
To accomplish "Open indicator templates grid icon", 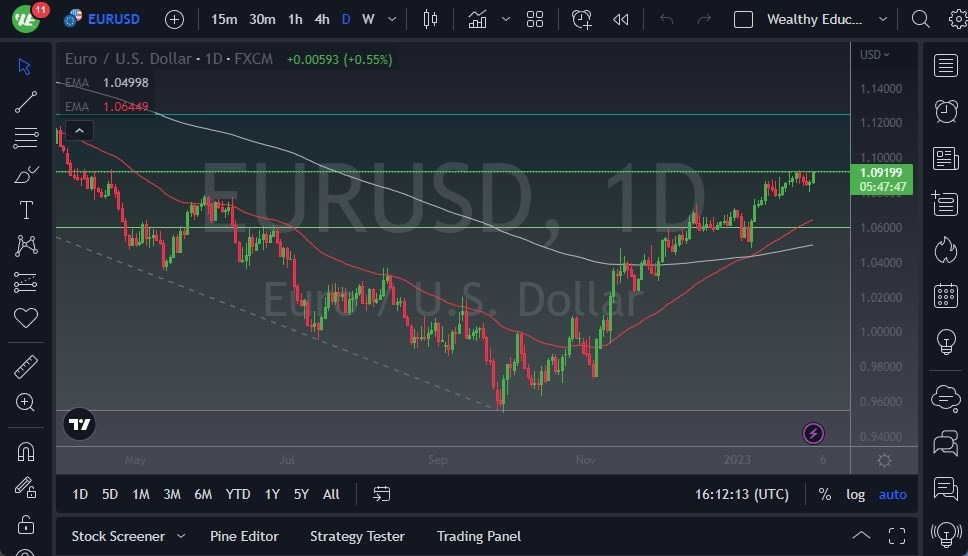I will coord(535,19).
